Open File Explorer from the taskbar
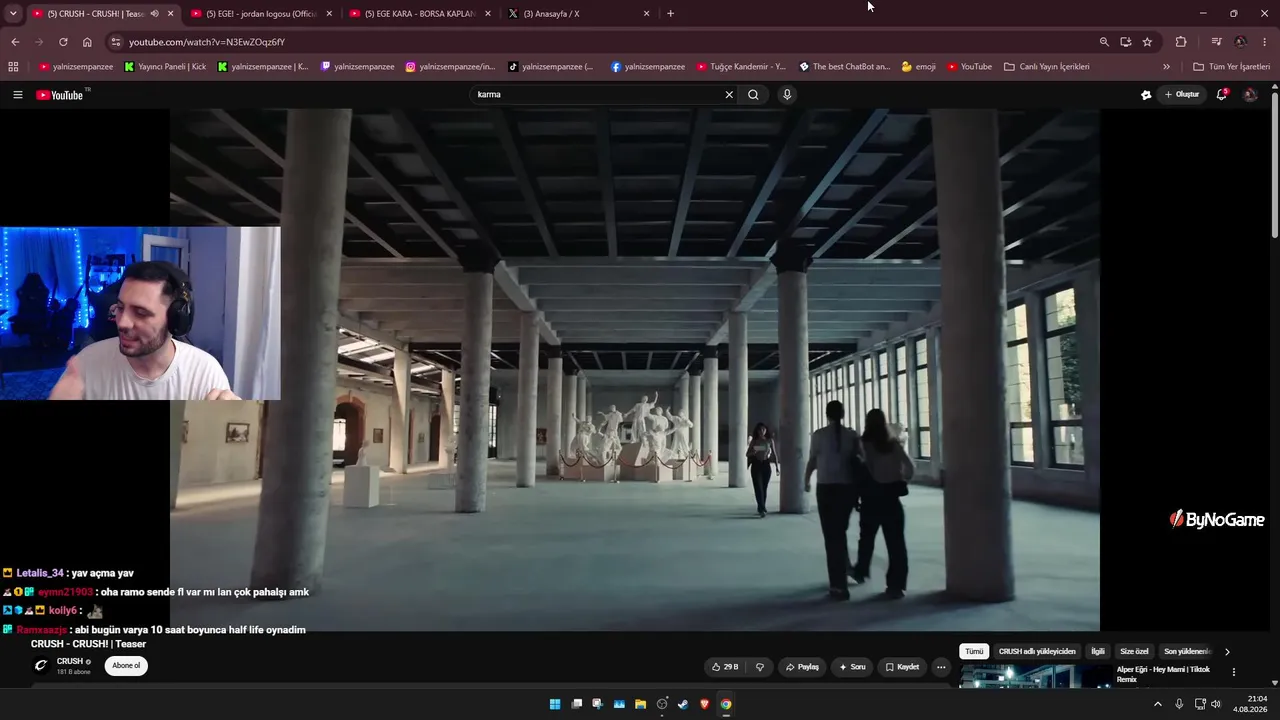 640,704
